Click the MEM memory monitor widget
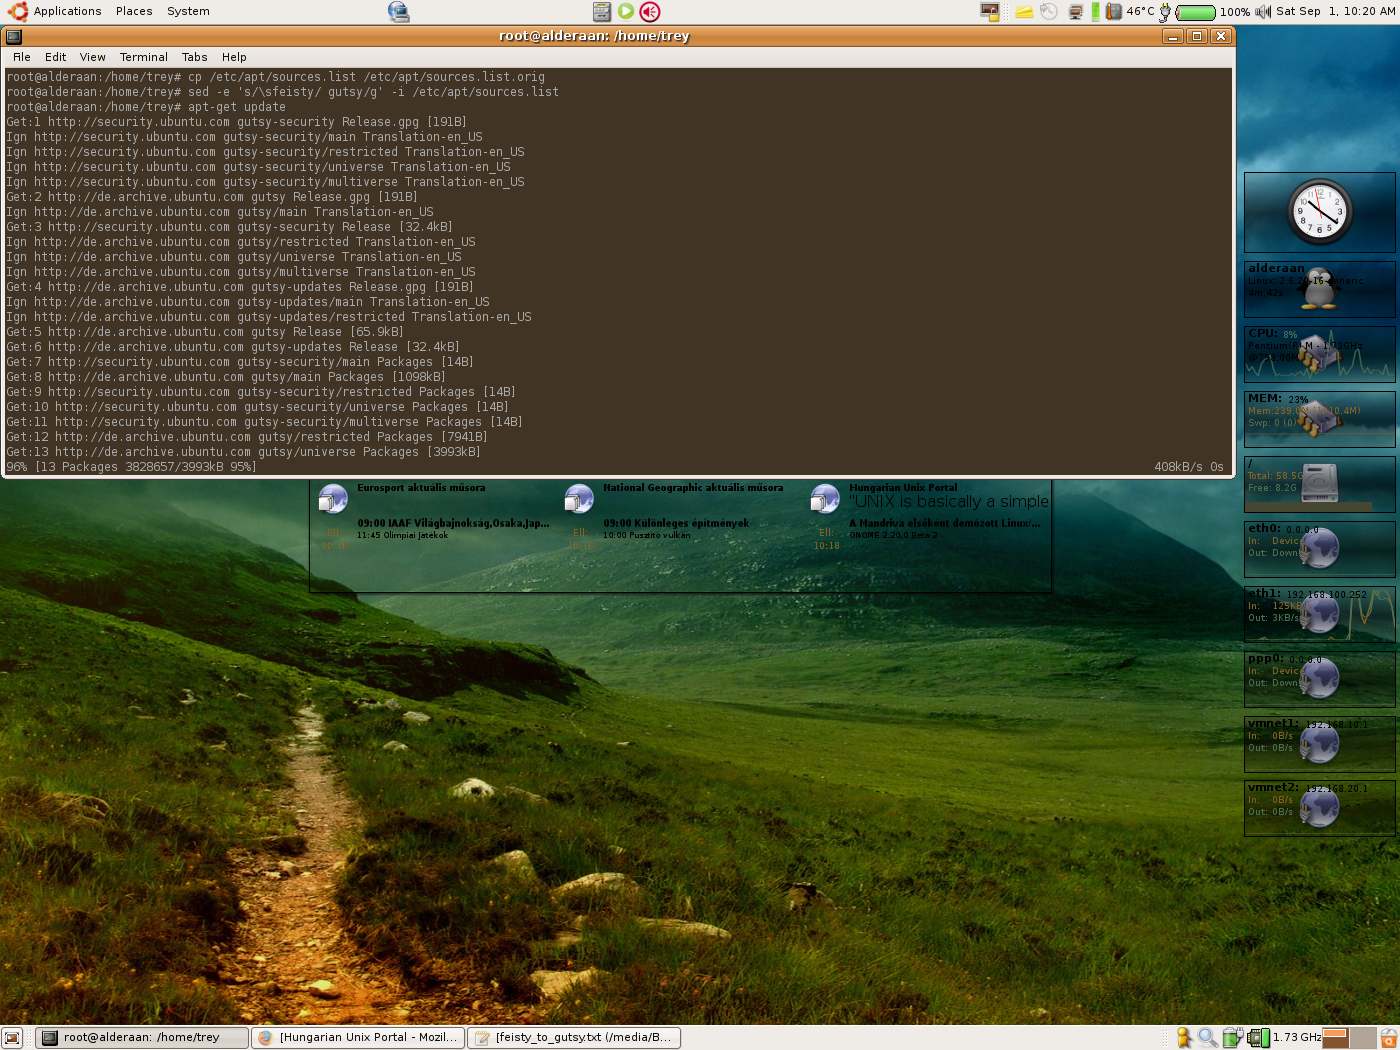Screen dimensions: 1400x1050 [x=1319, y=419]
